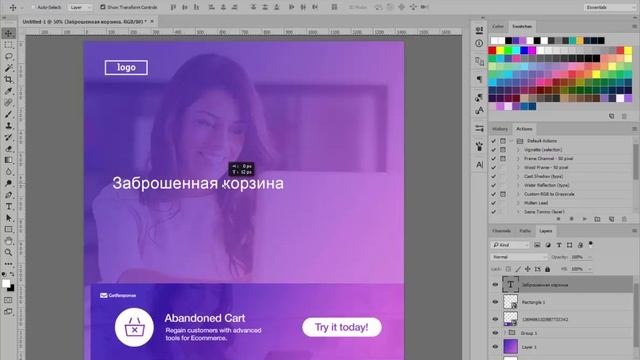The height and width of the screenshot is (360, 640).
Task: Select the Move tool in the toolbar
Action: coord(8,33)
